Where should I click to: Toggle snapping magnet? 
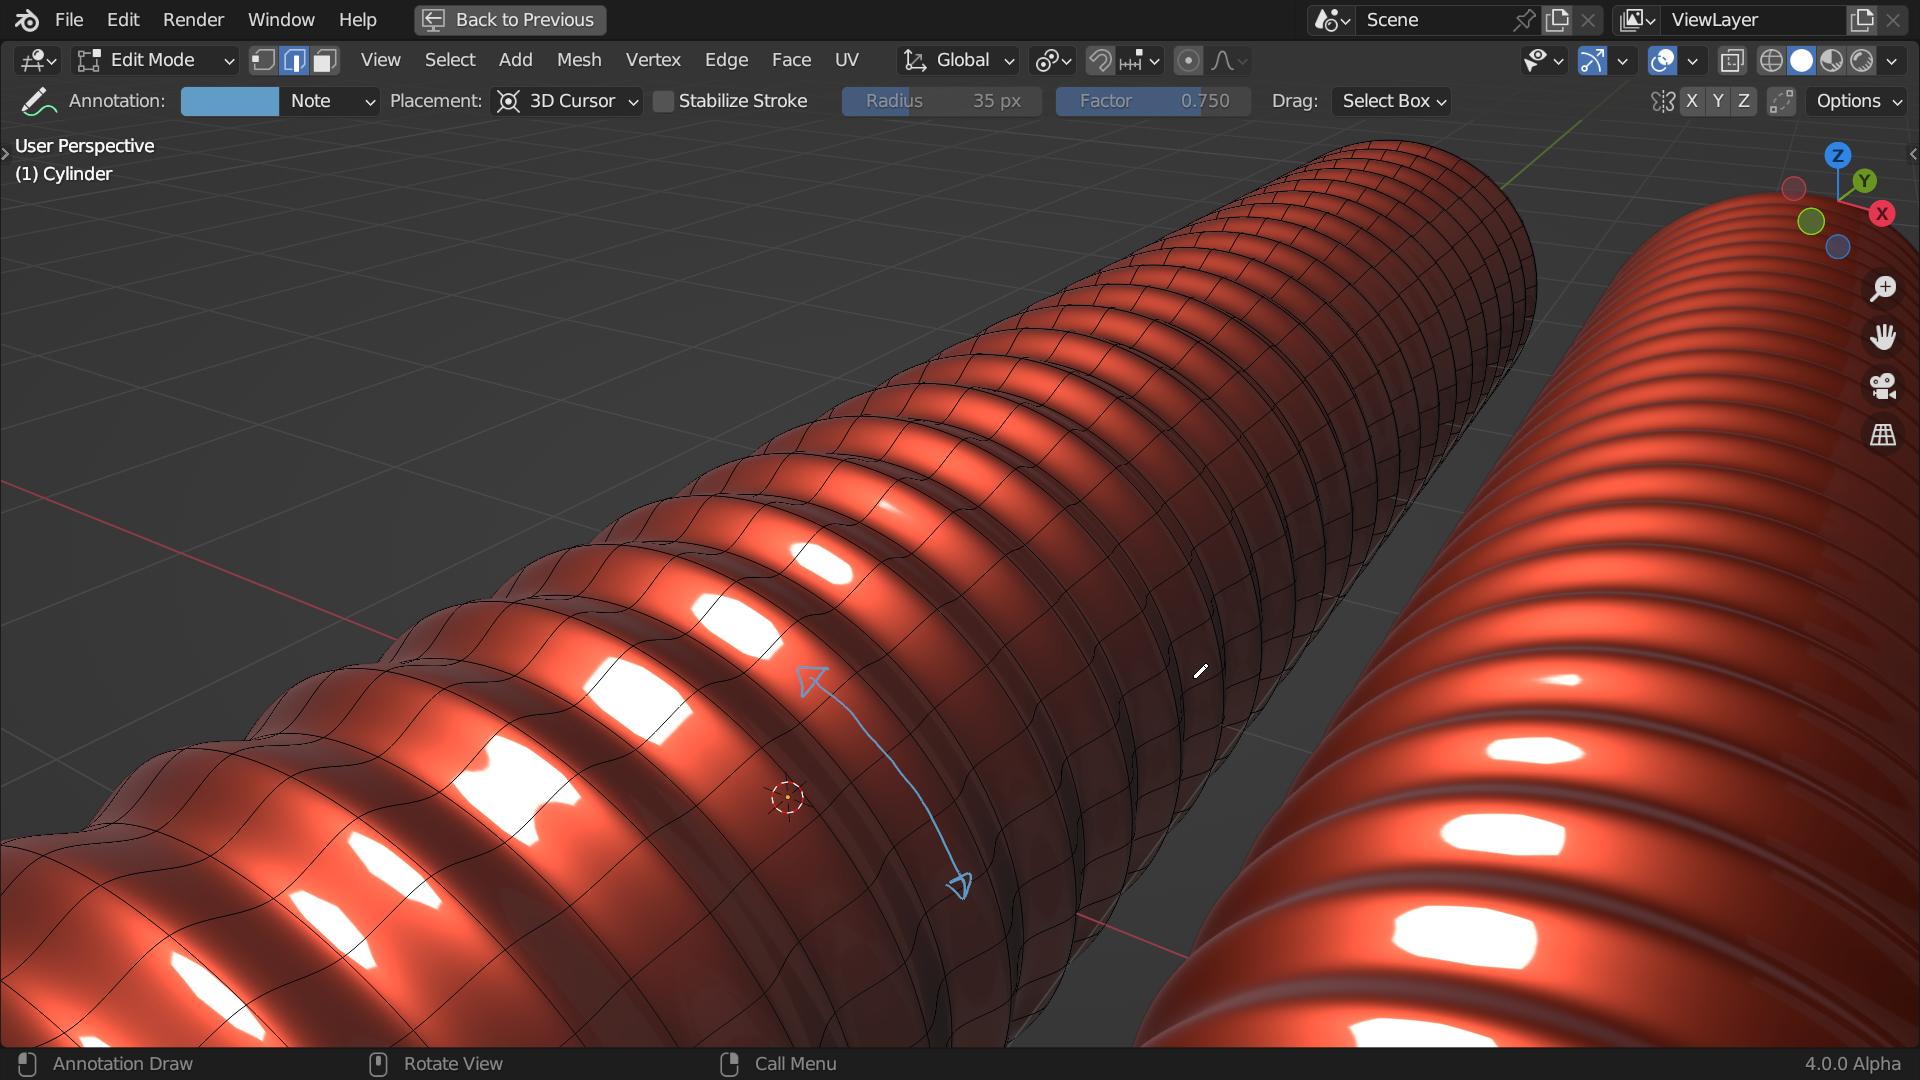[x=1100, y=61]
